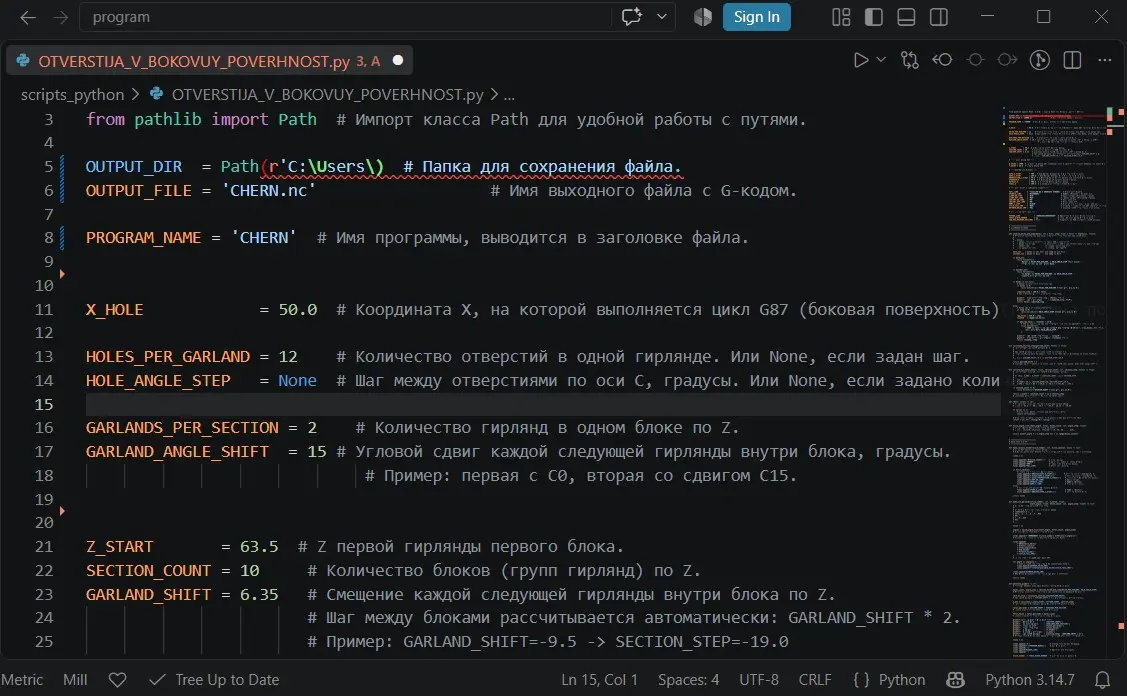1127x696 pixels.
Task: Toggle the secondary side bar
Action: (x=939, y=17)
